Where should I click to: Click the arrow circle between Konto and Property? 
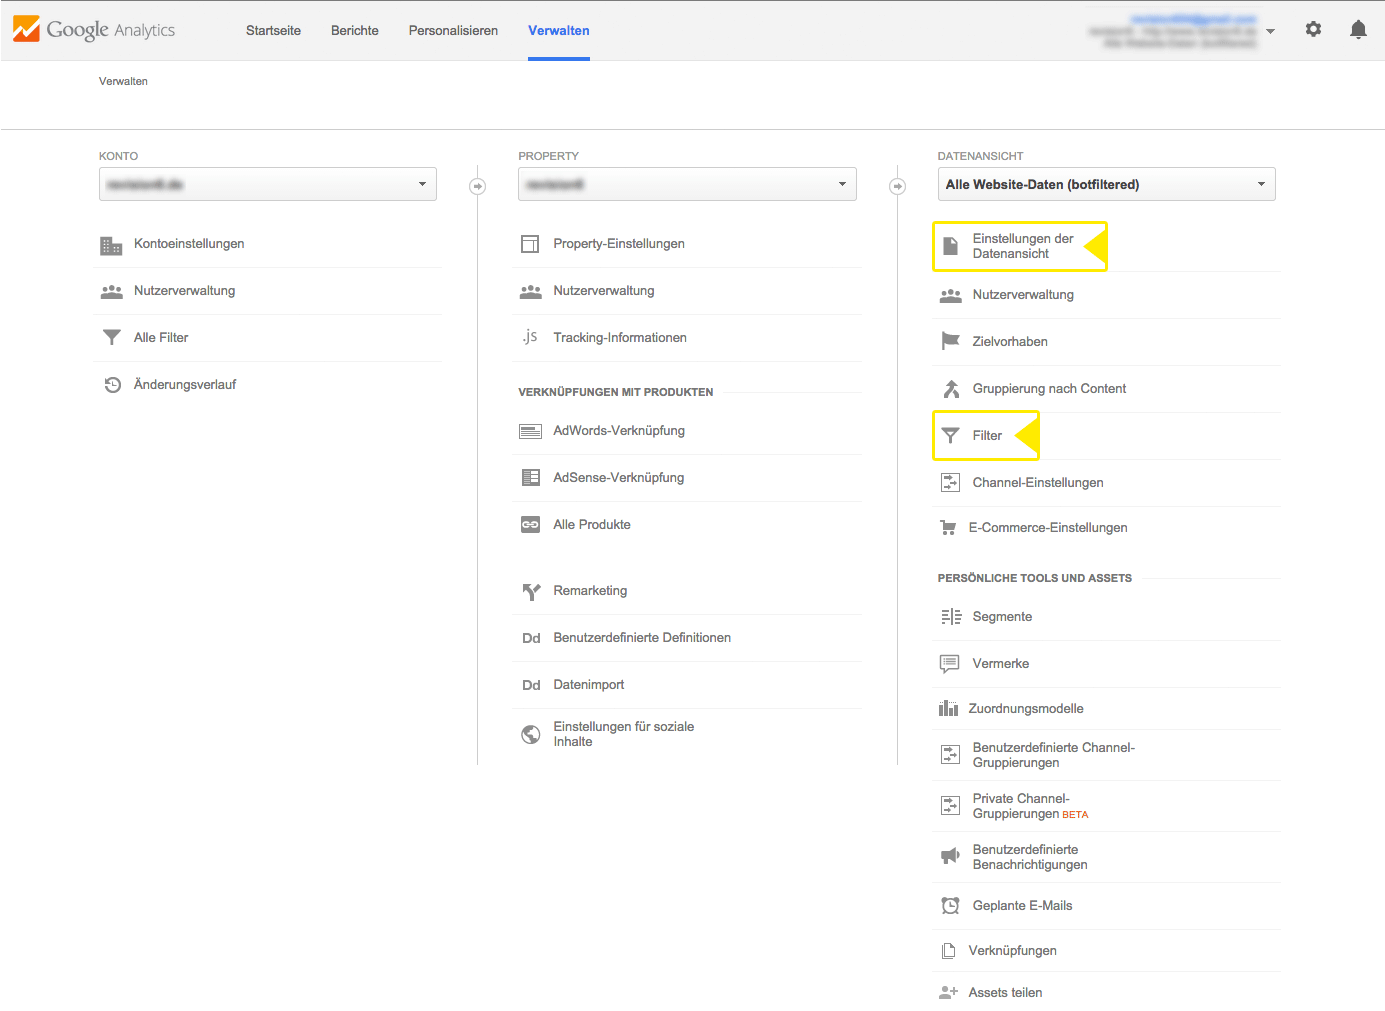[478, 186]
